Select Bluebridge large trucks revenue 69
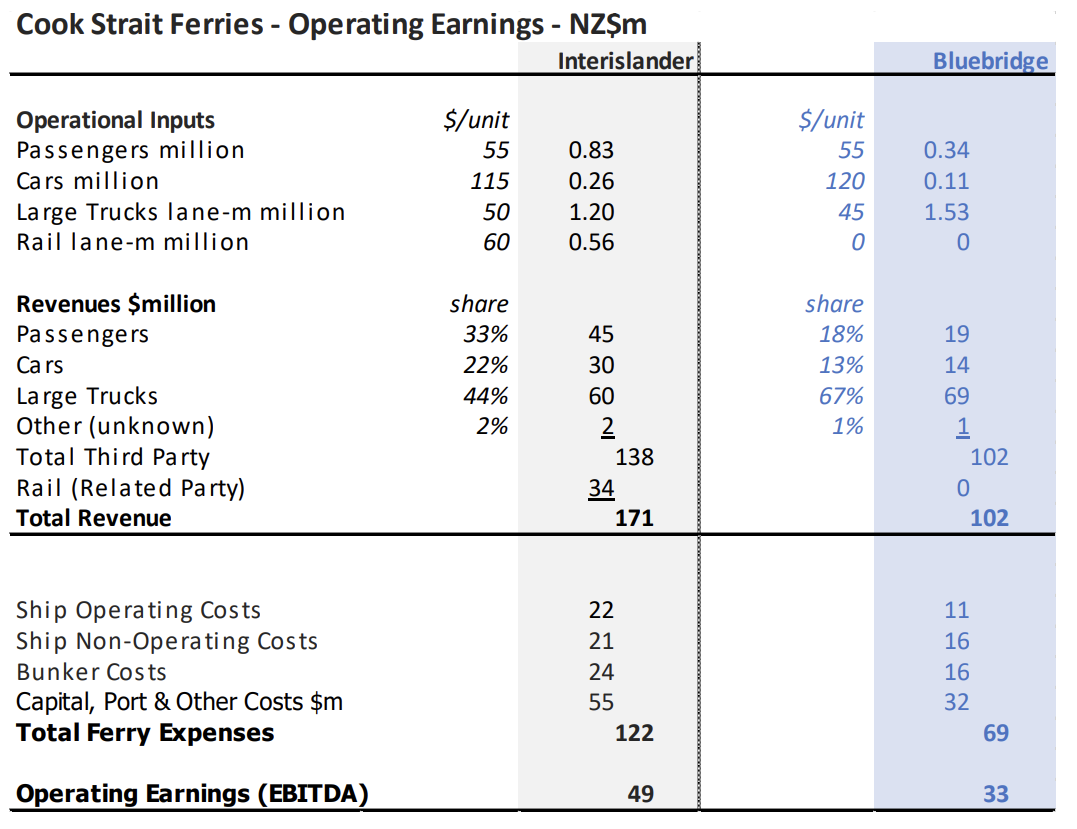1077x829 pixels. [x=956, y=396]
